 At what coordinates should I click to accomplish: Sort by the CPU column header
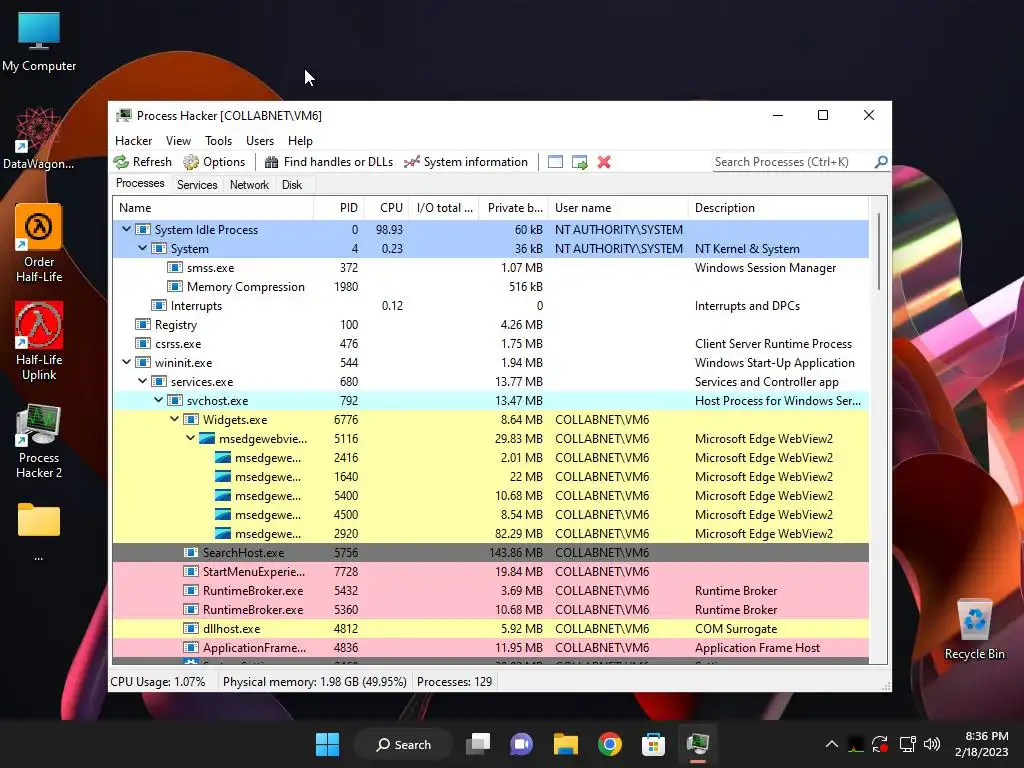tap(386, 208)
